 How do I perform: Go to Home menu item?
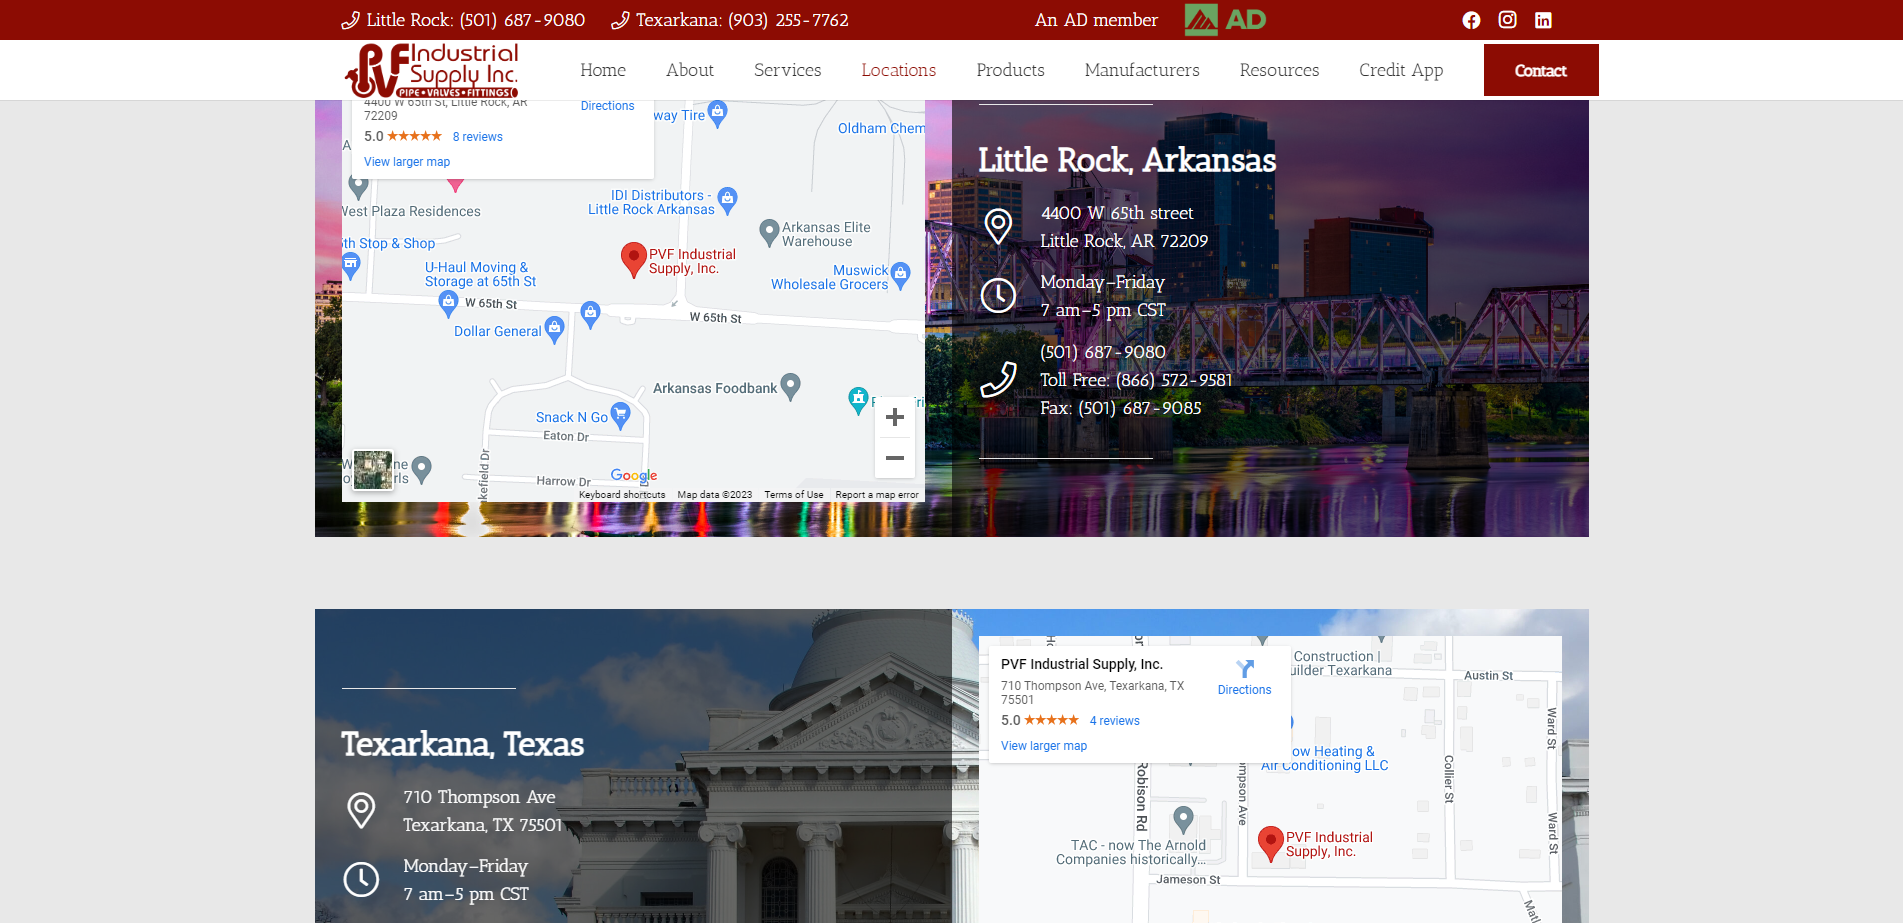coord(603,70)
